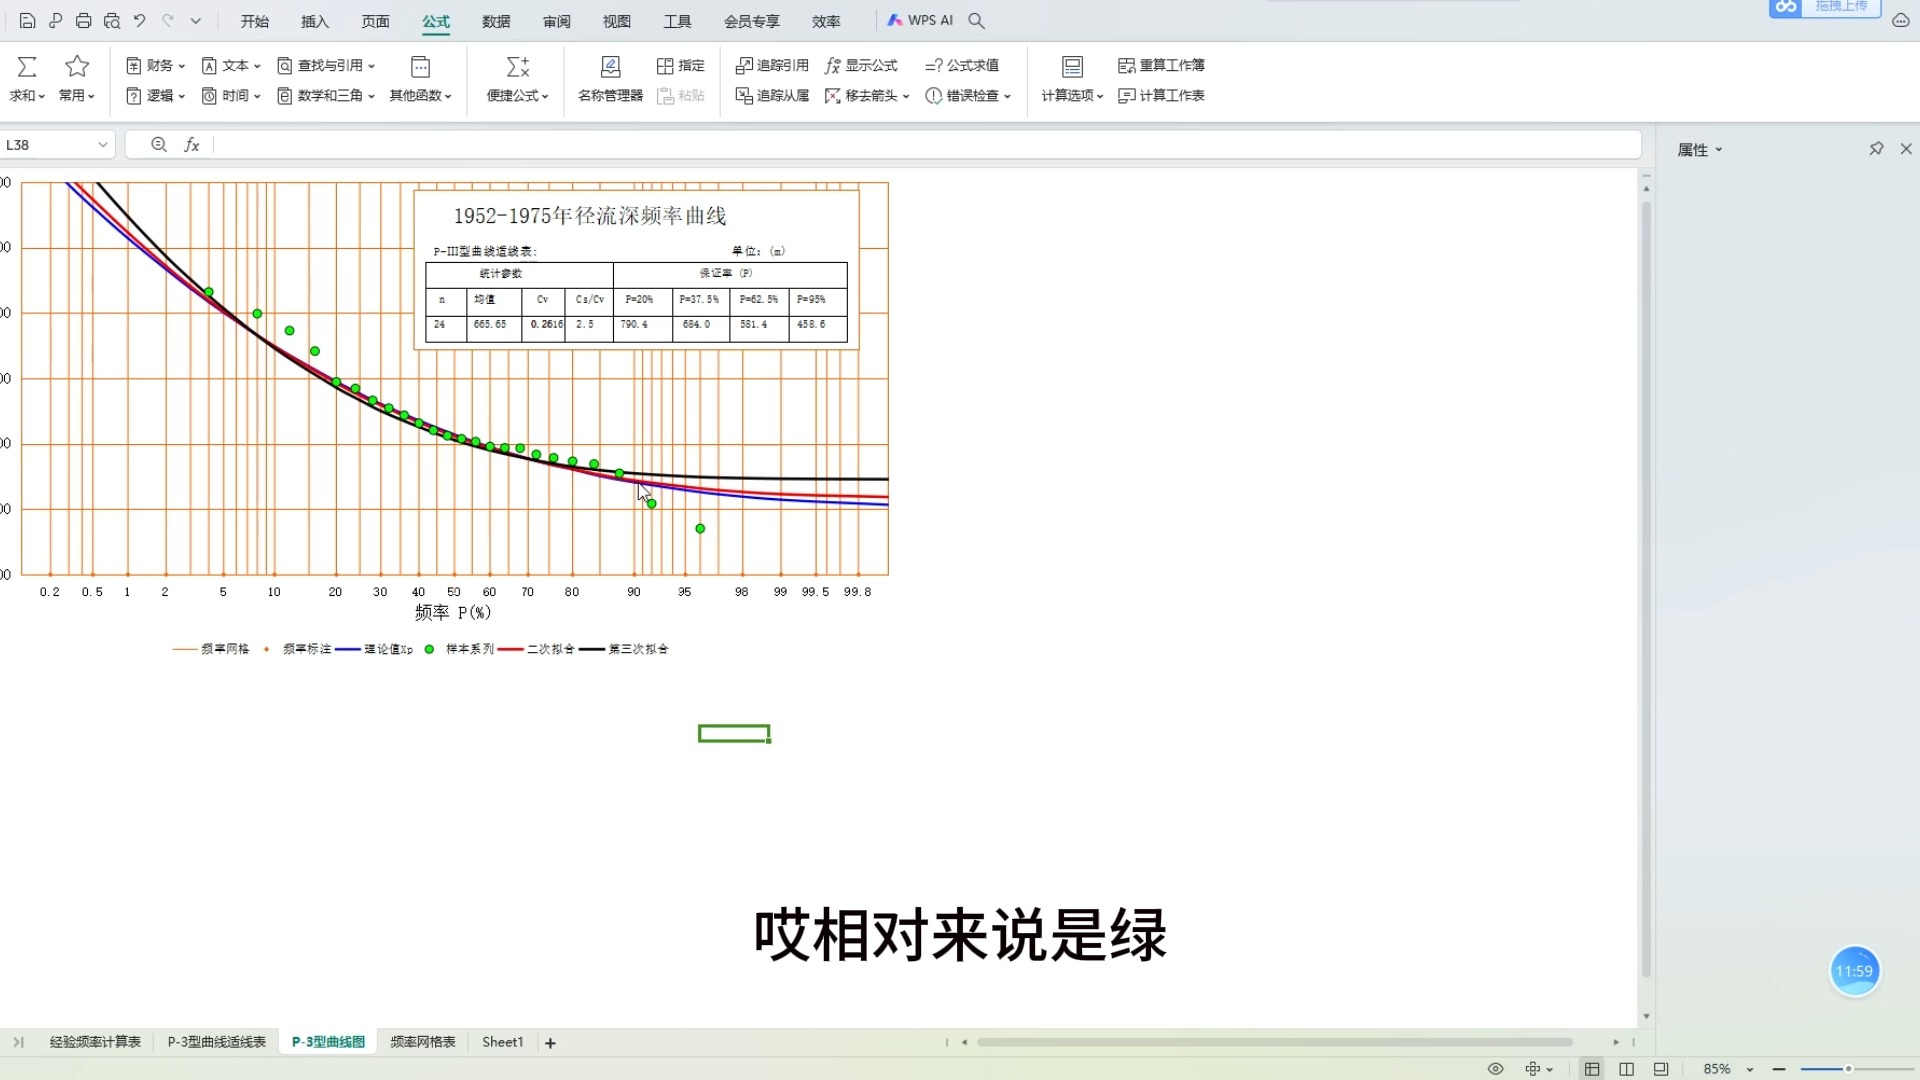Open 追踪引用 icon in toolbar
This screenshot has height=1080, width=1920.
tap(769, 65)
